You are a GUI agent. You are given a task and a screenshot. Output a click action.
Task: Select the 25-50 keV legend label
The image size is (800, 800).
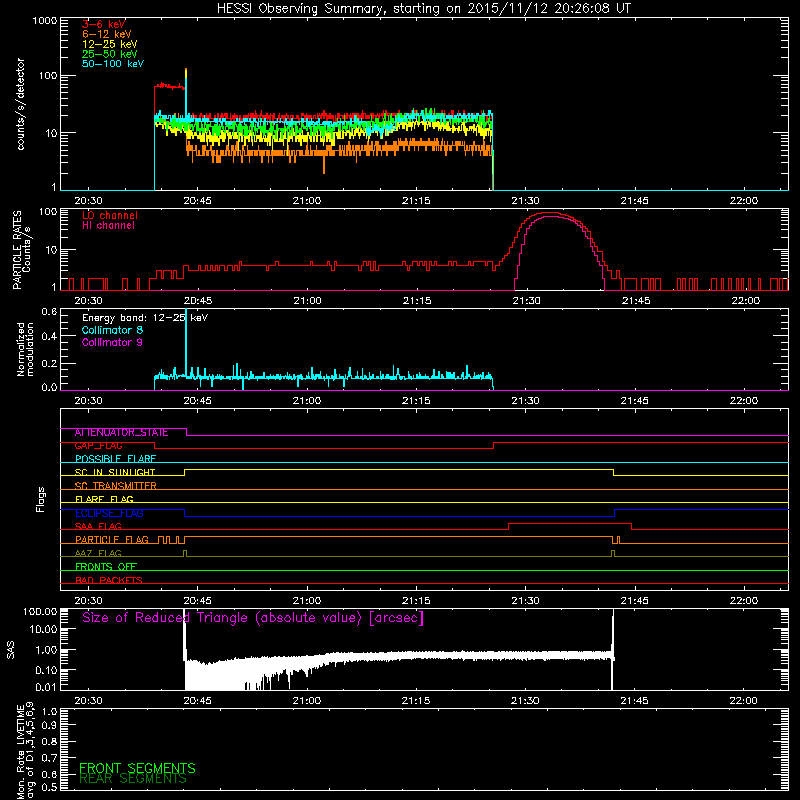coord(110,54)
